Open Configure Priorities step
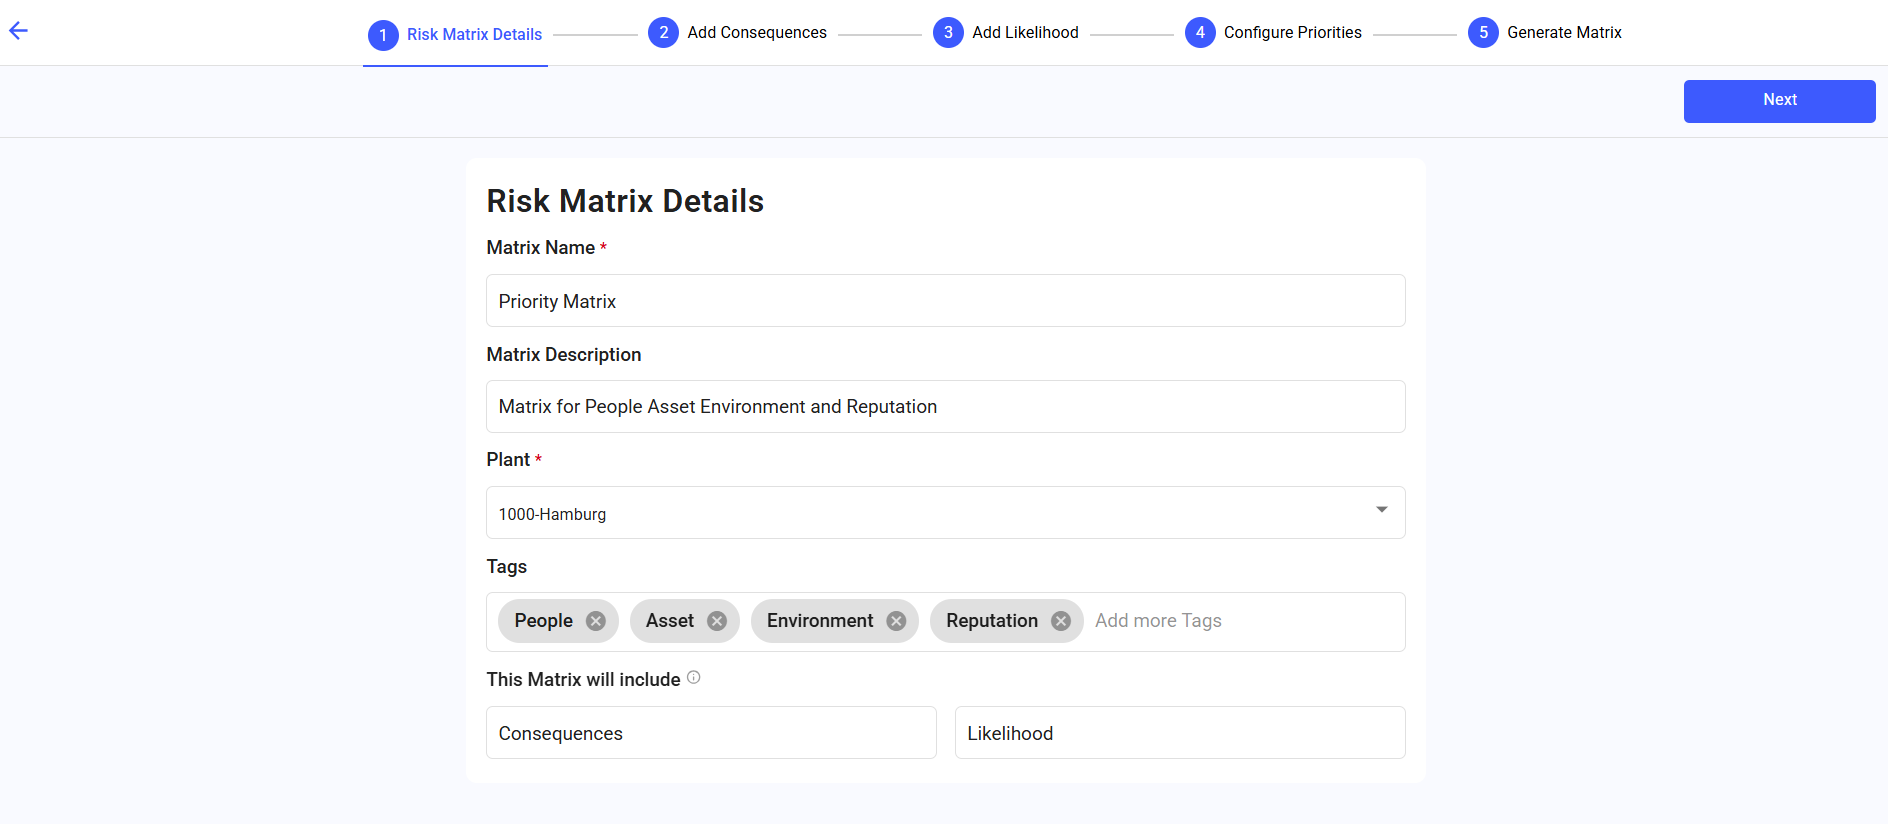 pyautogui.click(x=1292, y=33)
